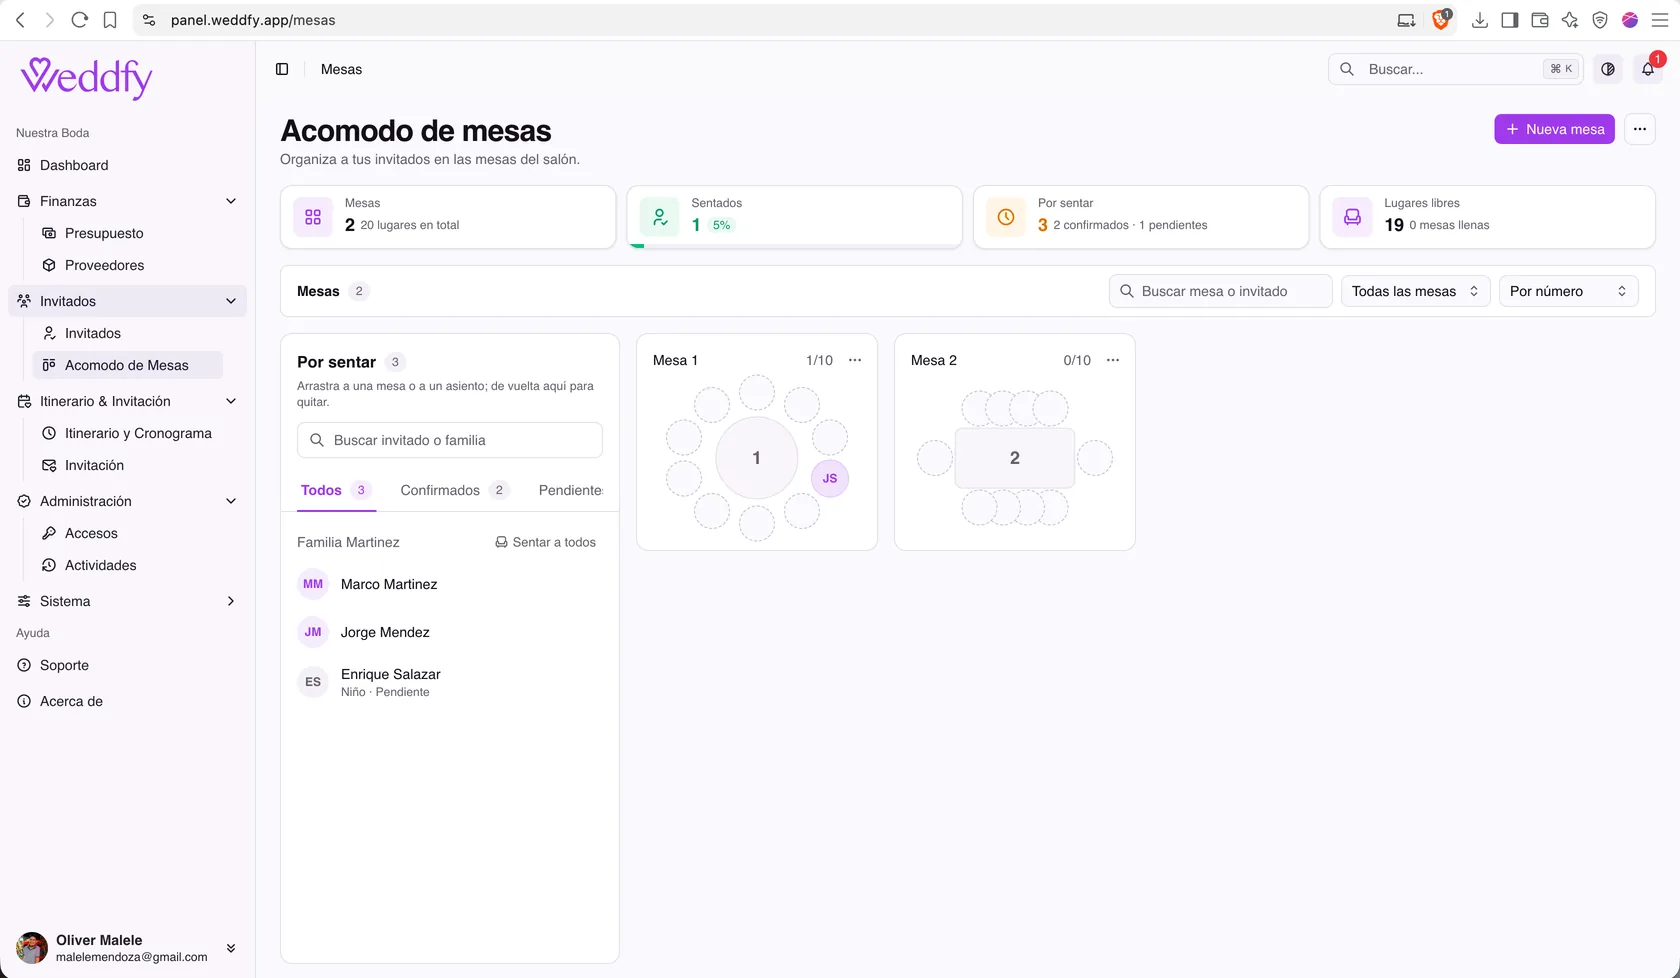Switch to the Confirmados tab
The height and width of the screenshot is (978, 1680).
[455, 490]
